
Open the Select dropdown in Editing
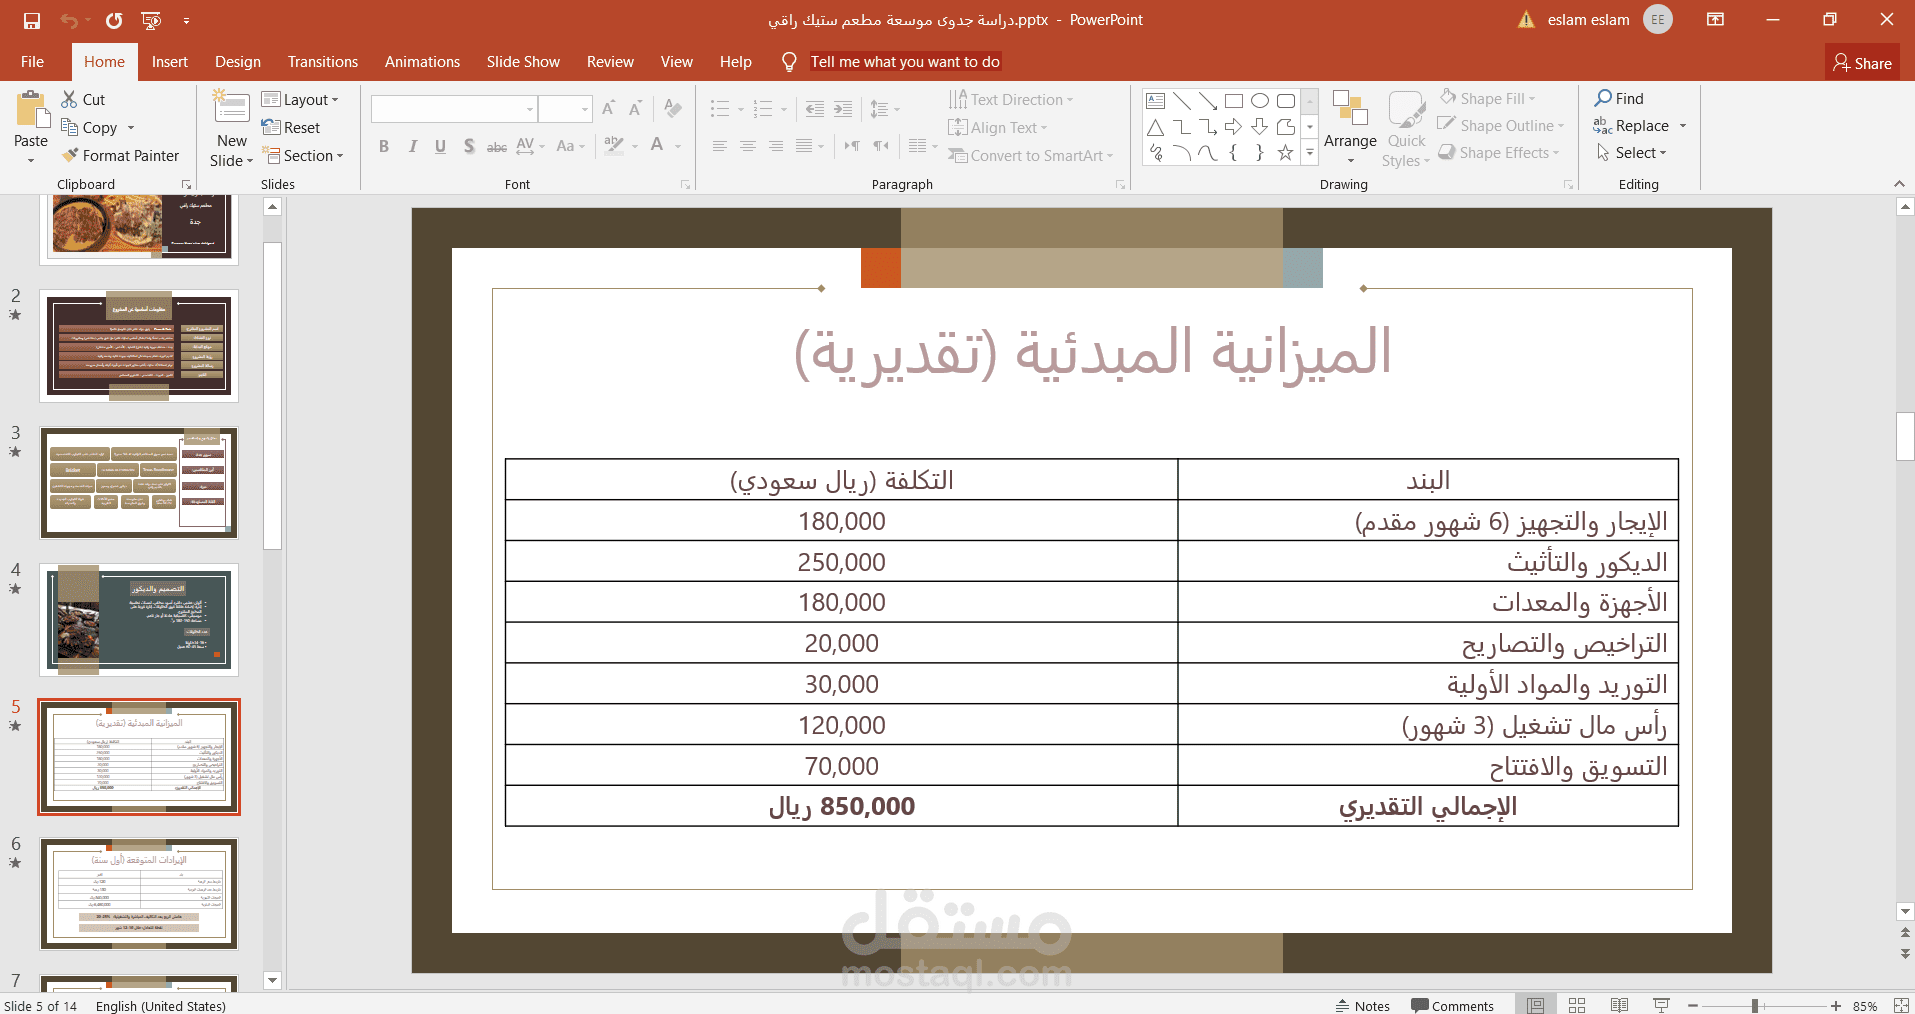click(1632, 153)
